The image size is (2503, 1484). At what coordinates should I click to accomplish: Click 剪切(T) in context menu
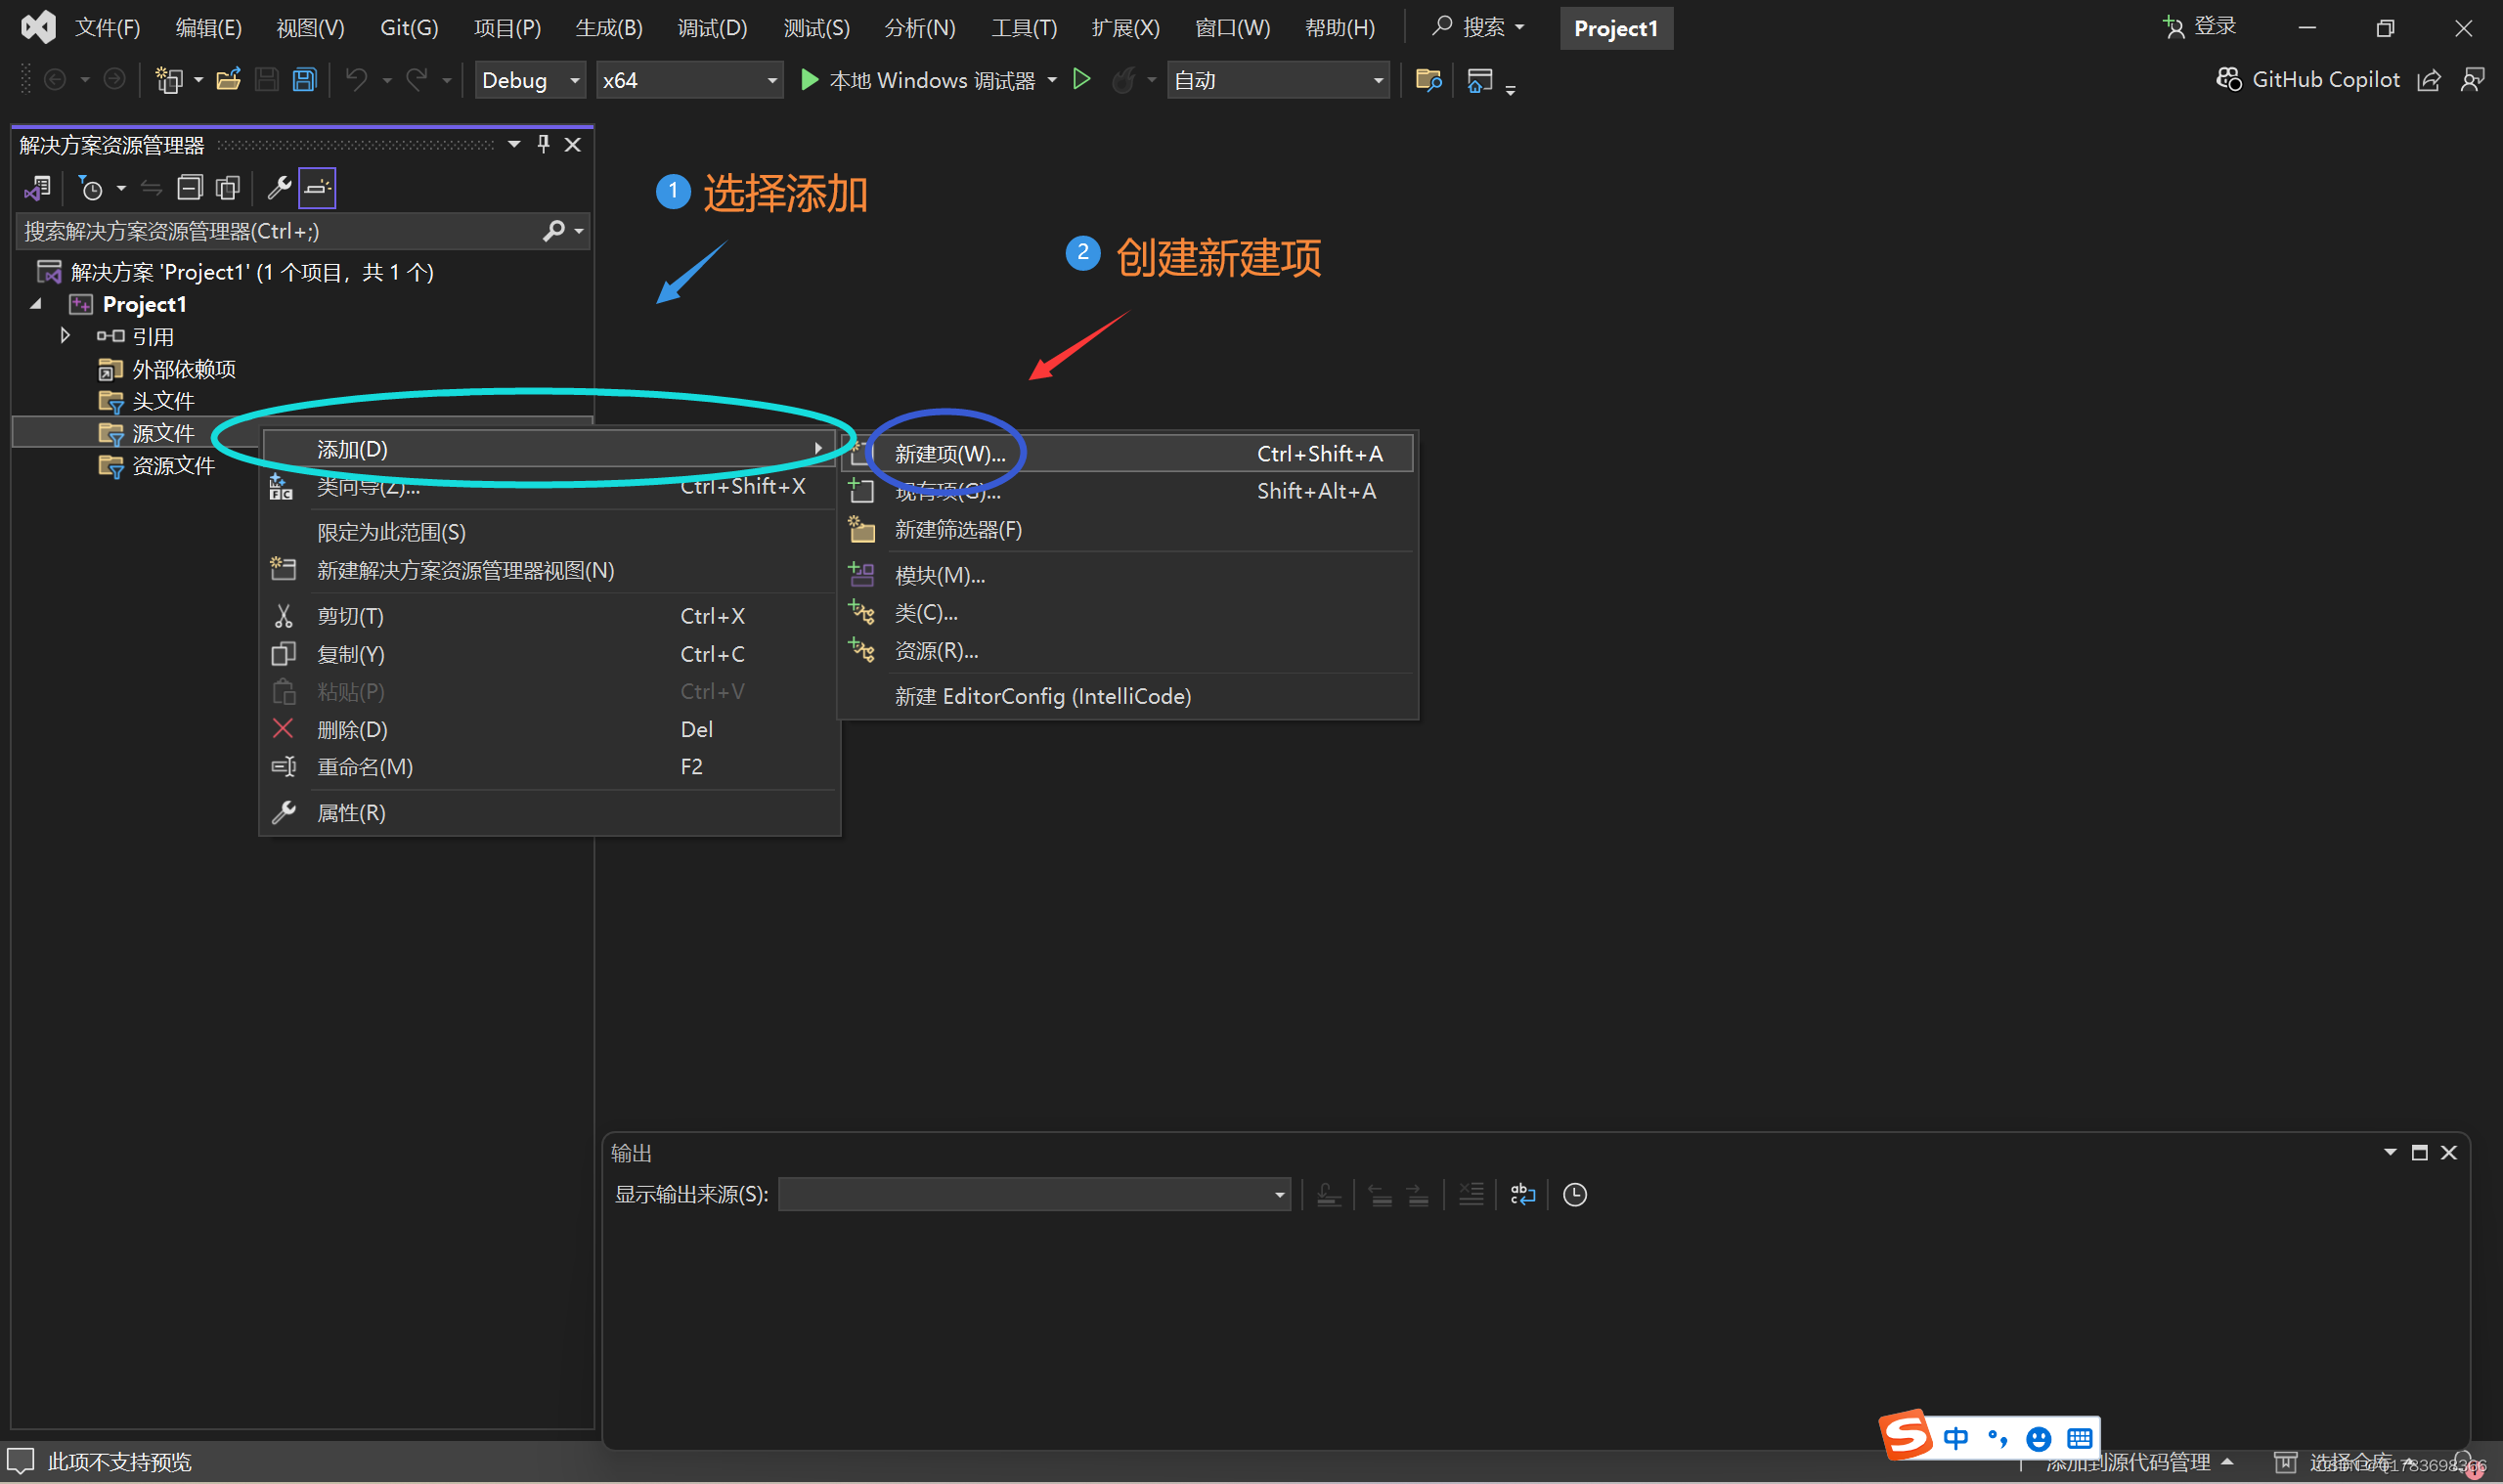pos(548,616)
